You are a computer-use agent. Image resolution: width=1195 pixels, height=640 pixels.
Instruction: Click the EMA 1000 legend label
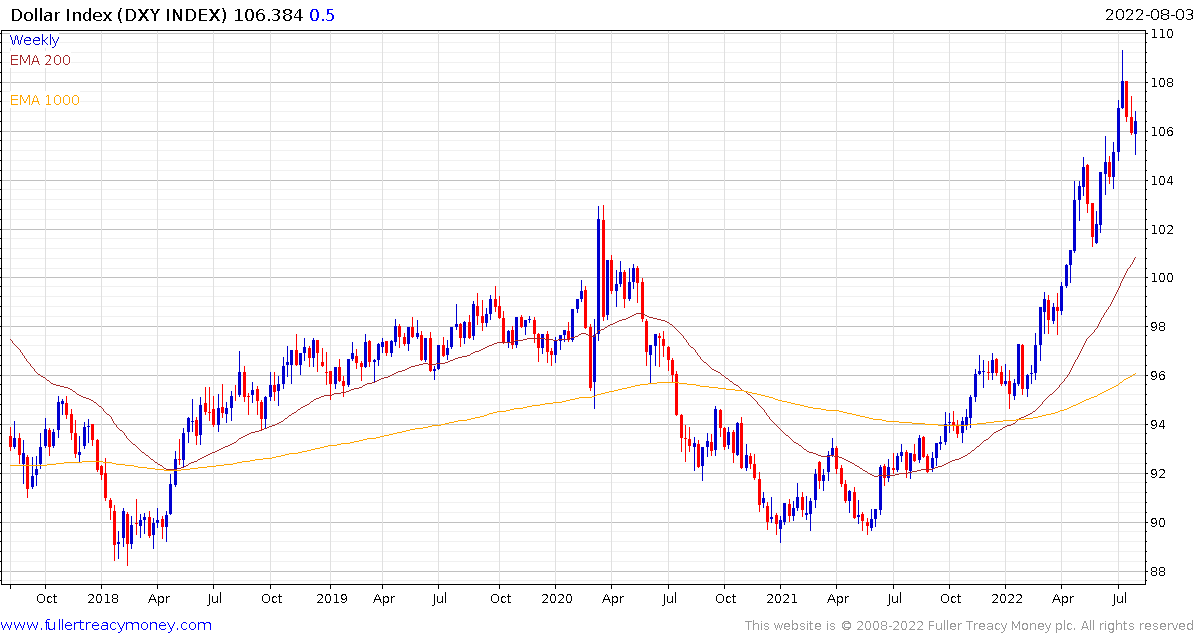44,100
